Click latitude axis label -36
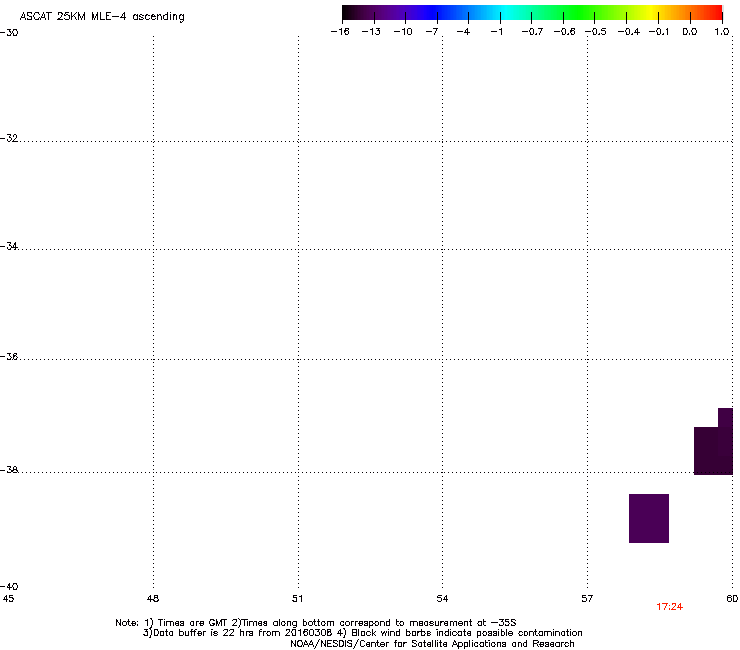 point(9,356)
